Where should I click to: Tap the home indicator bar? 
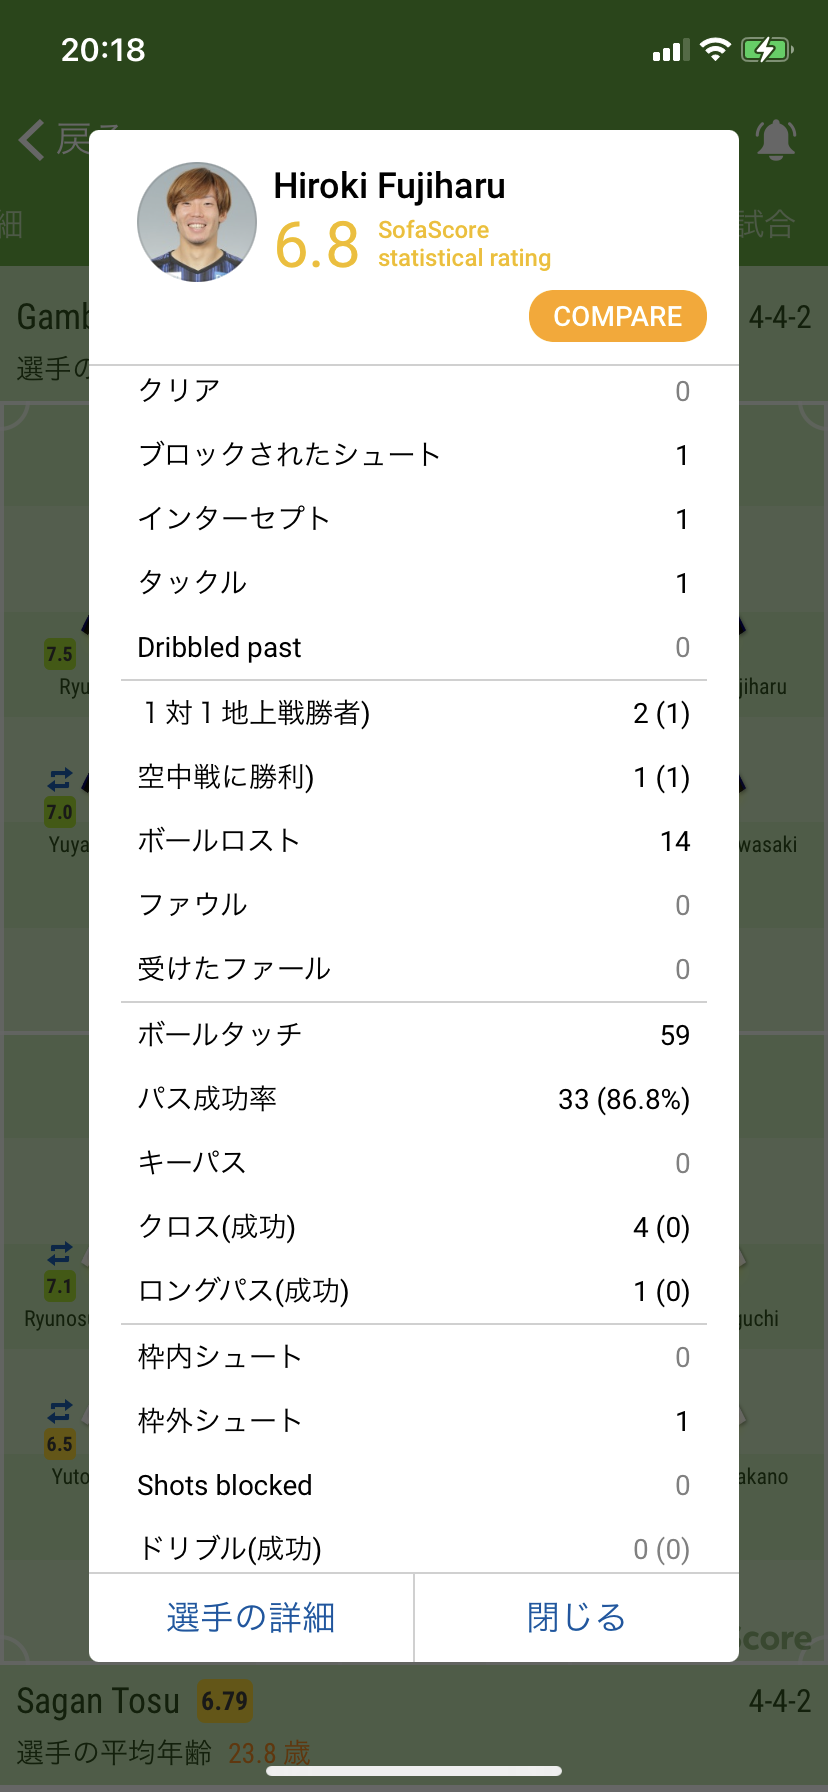tap(414, 1771)
